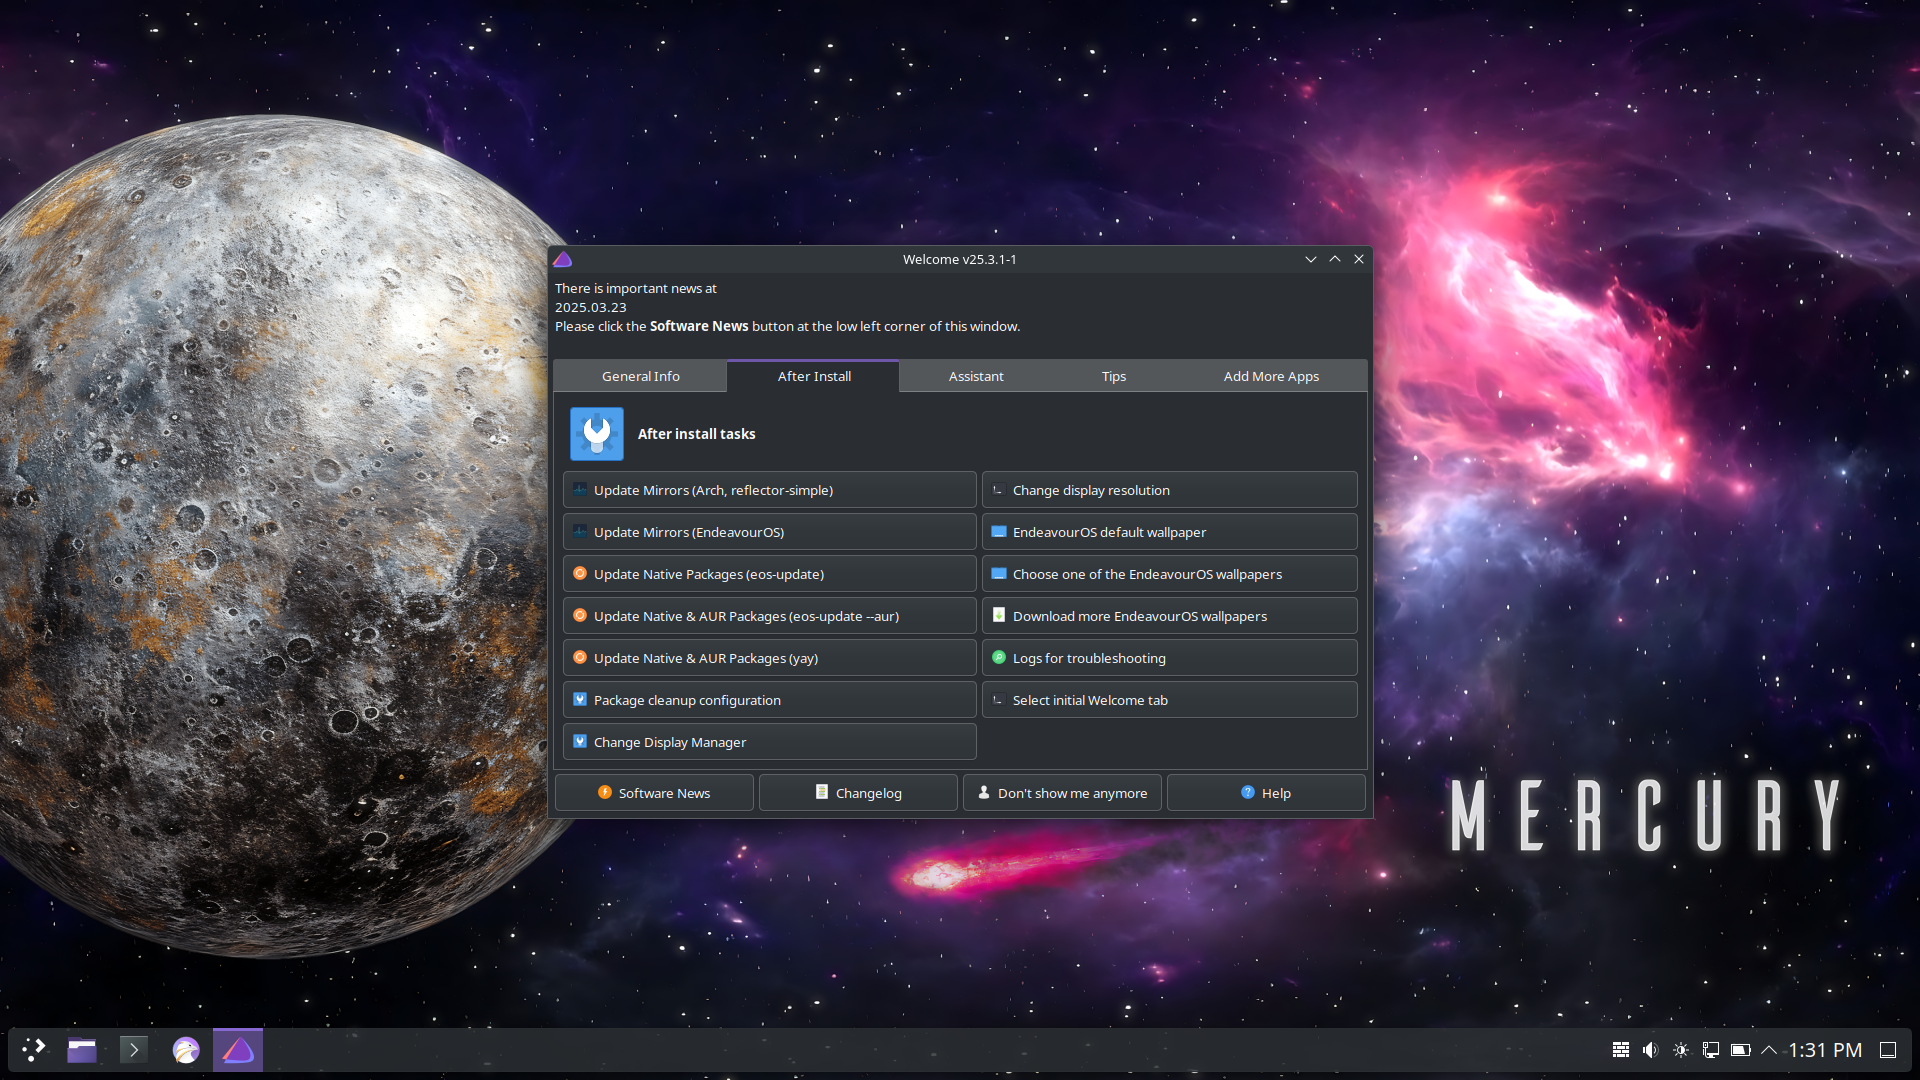Click the grid-shaped system tray icon

pos(1621,1050)
